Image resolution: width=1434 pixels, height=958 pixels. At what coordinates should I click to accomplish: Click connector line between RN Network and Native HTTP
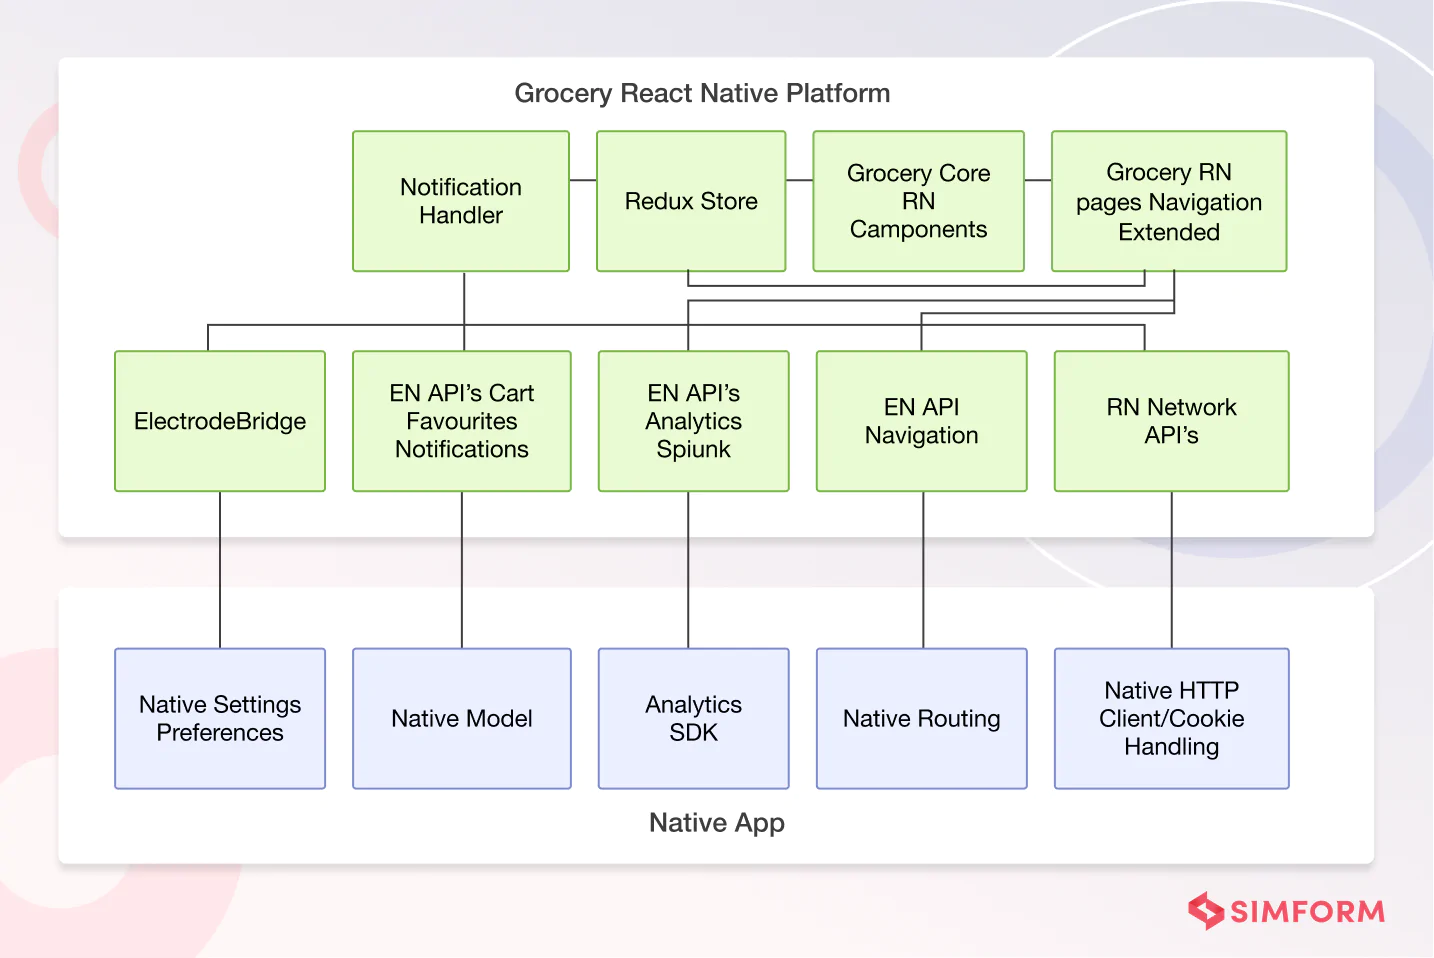coord(1172,570)
